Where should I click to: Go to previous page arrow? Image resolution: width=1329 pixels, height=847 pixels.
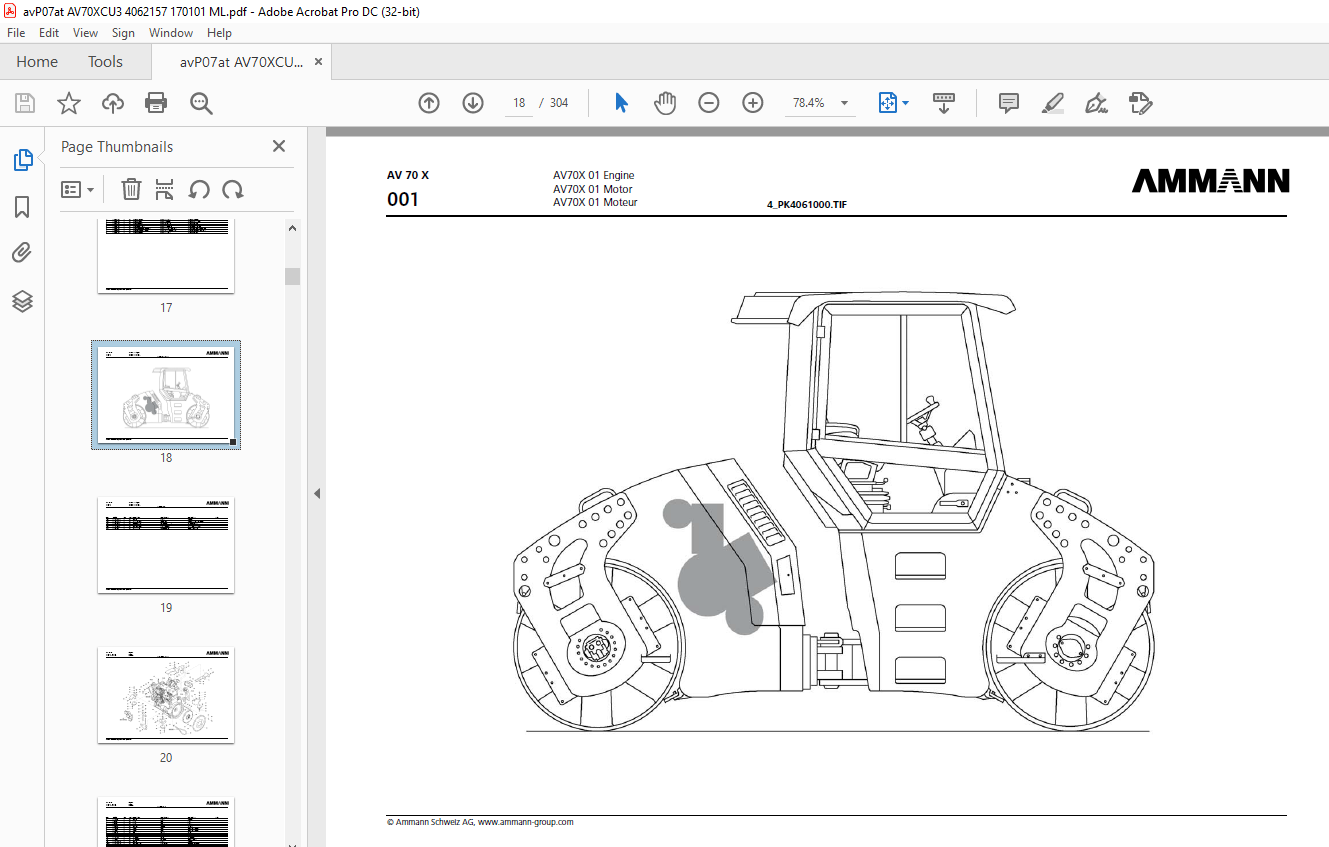point(429,103)
